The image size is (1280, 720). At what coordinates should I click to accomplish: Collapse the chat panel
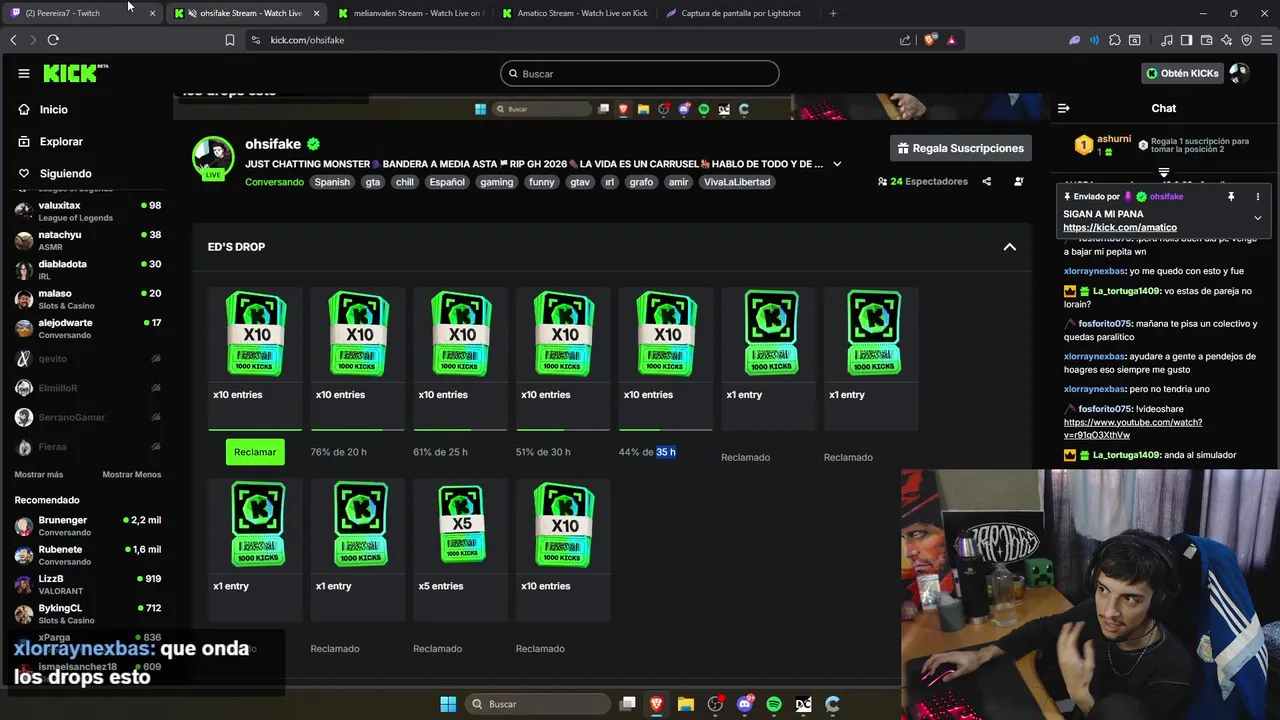click(1064, 108)
